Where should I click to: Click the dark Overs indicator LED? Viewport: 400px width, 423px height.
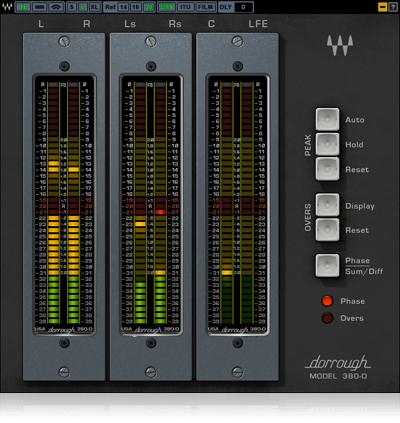point(327,318)
